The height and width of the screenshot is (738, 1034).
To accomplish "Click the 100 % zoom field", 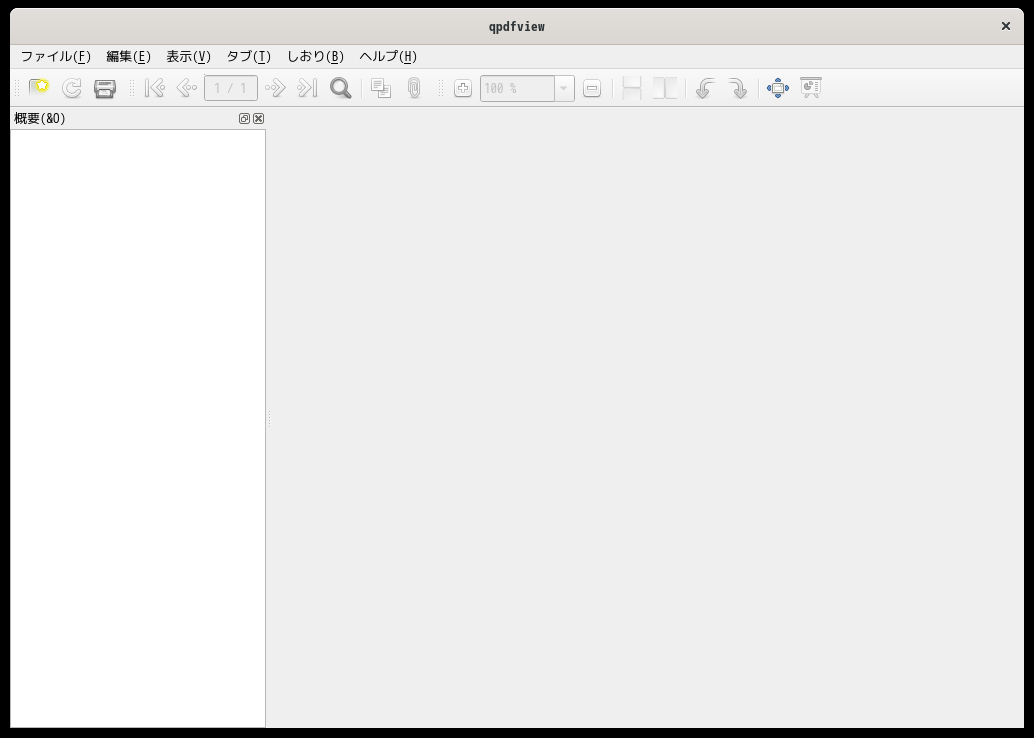I will pyautogui.click(x=518, y=88).
